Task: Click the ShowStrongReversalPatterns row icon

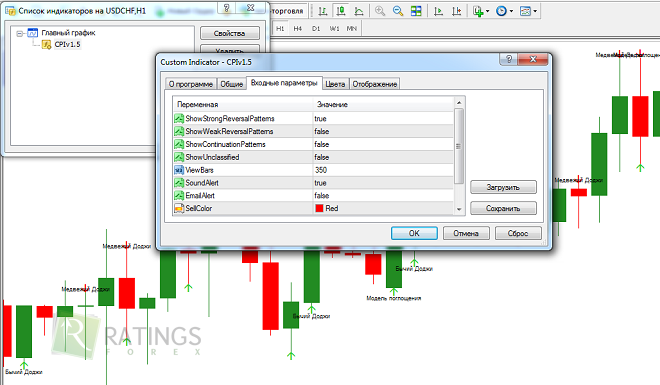Action: [x=179, y=118]
